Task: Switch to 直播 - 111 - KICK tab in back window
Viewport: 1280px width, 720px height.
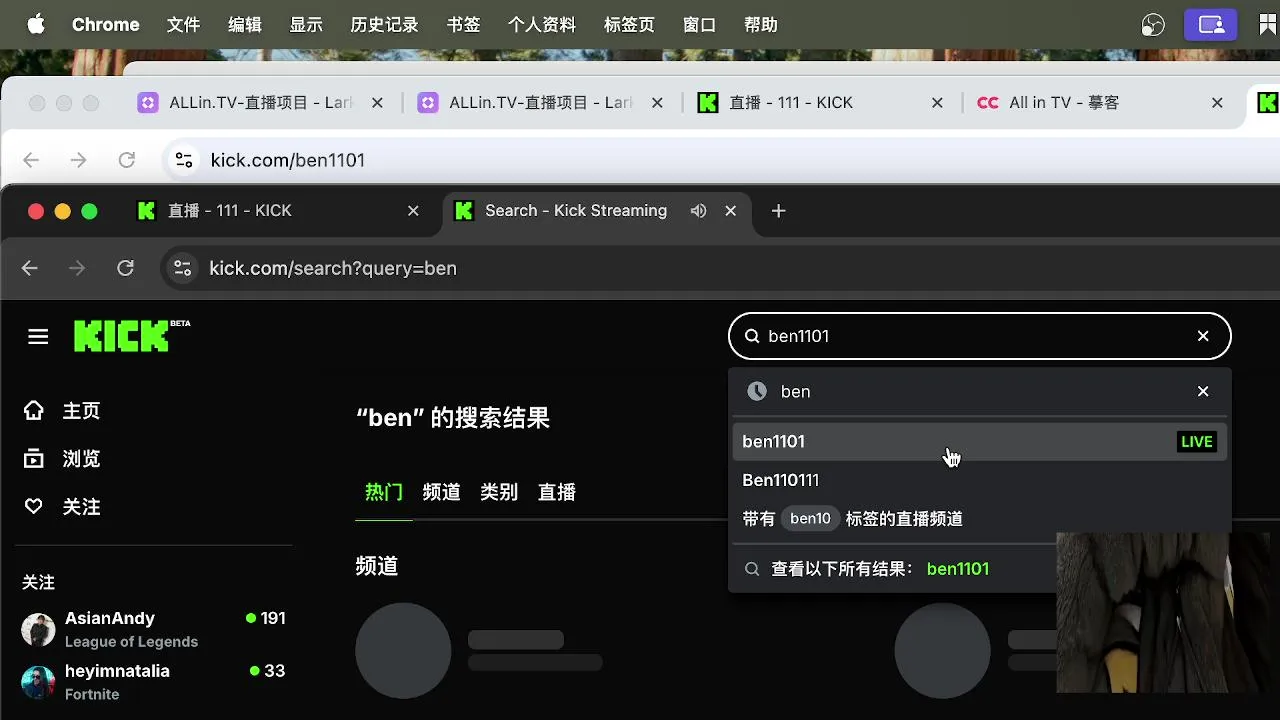Action: click(x=820, y=103)
